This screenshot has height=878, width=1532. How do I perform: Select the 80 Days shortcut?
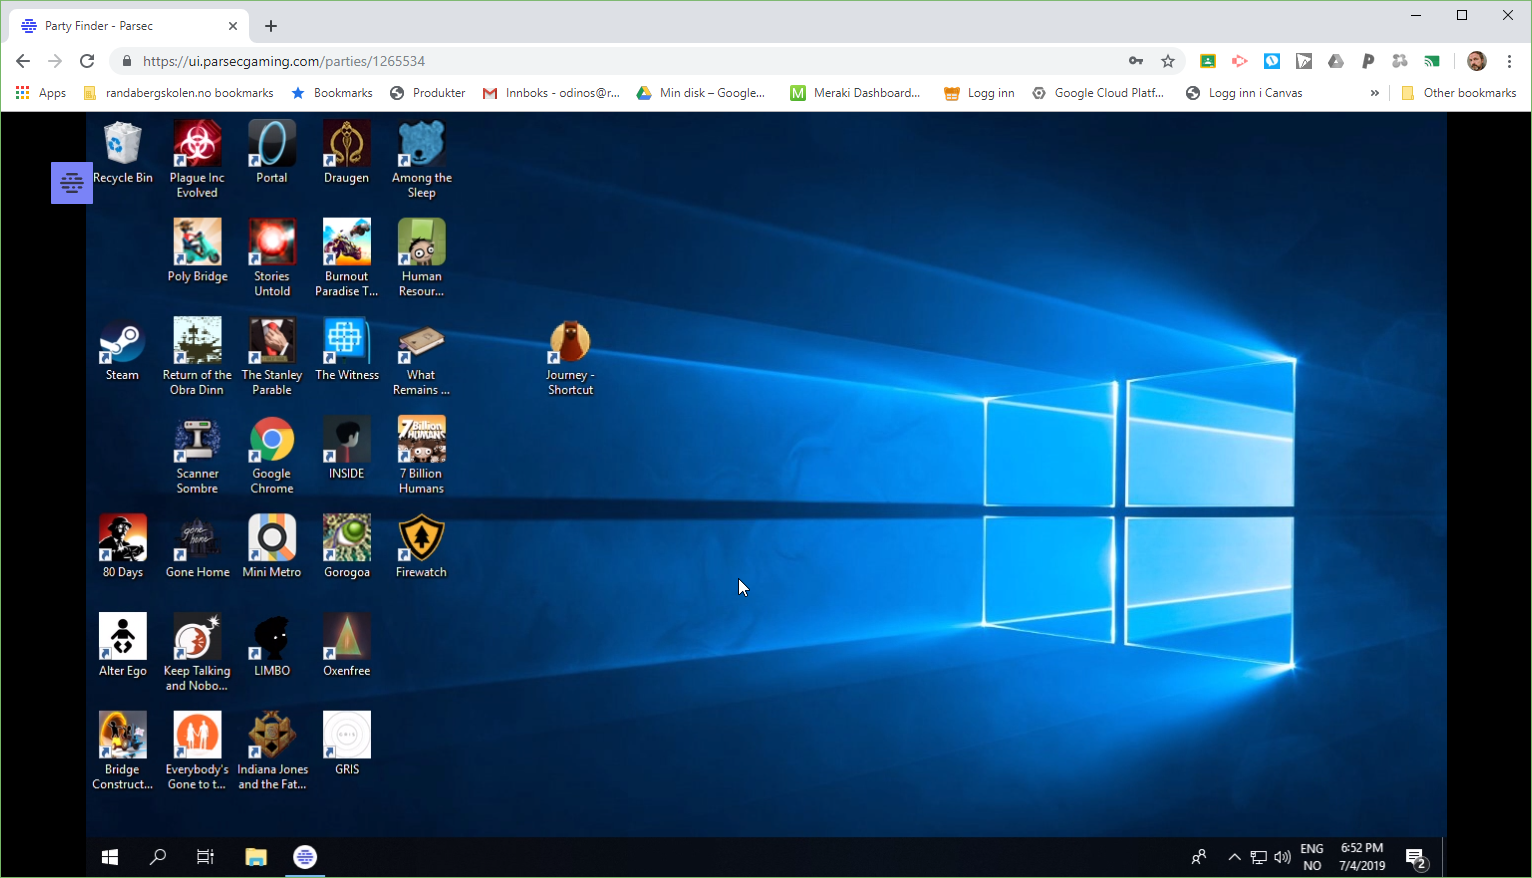point(123,547)
